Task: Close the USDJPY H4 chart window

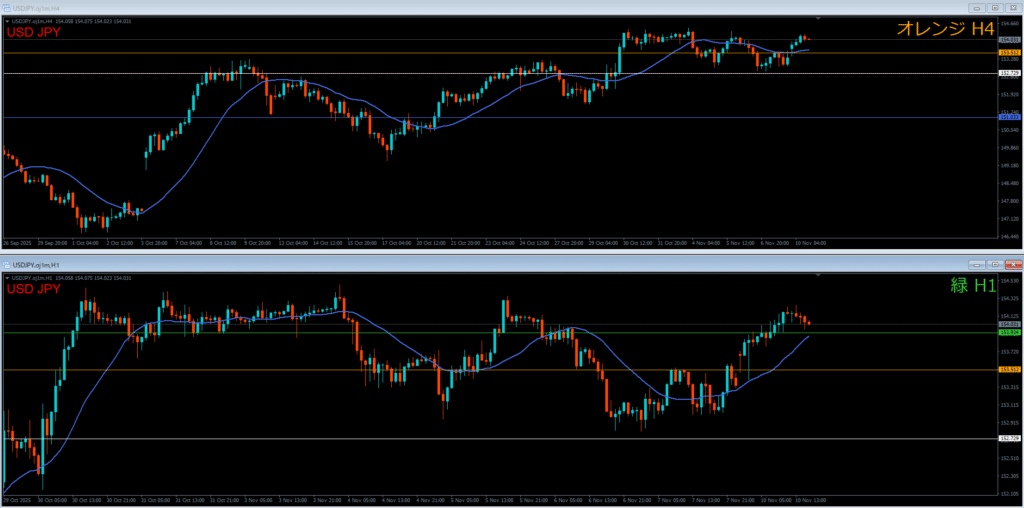Action: click(x=1011, y=9)
